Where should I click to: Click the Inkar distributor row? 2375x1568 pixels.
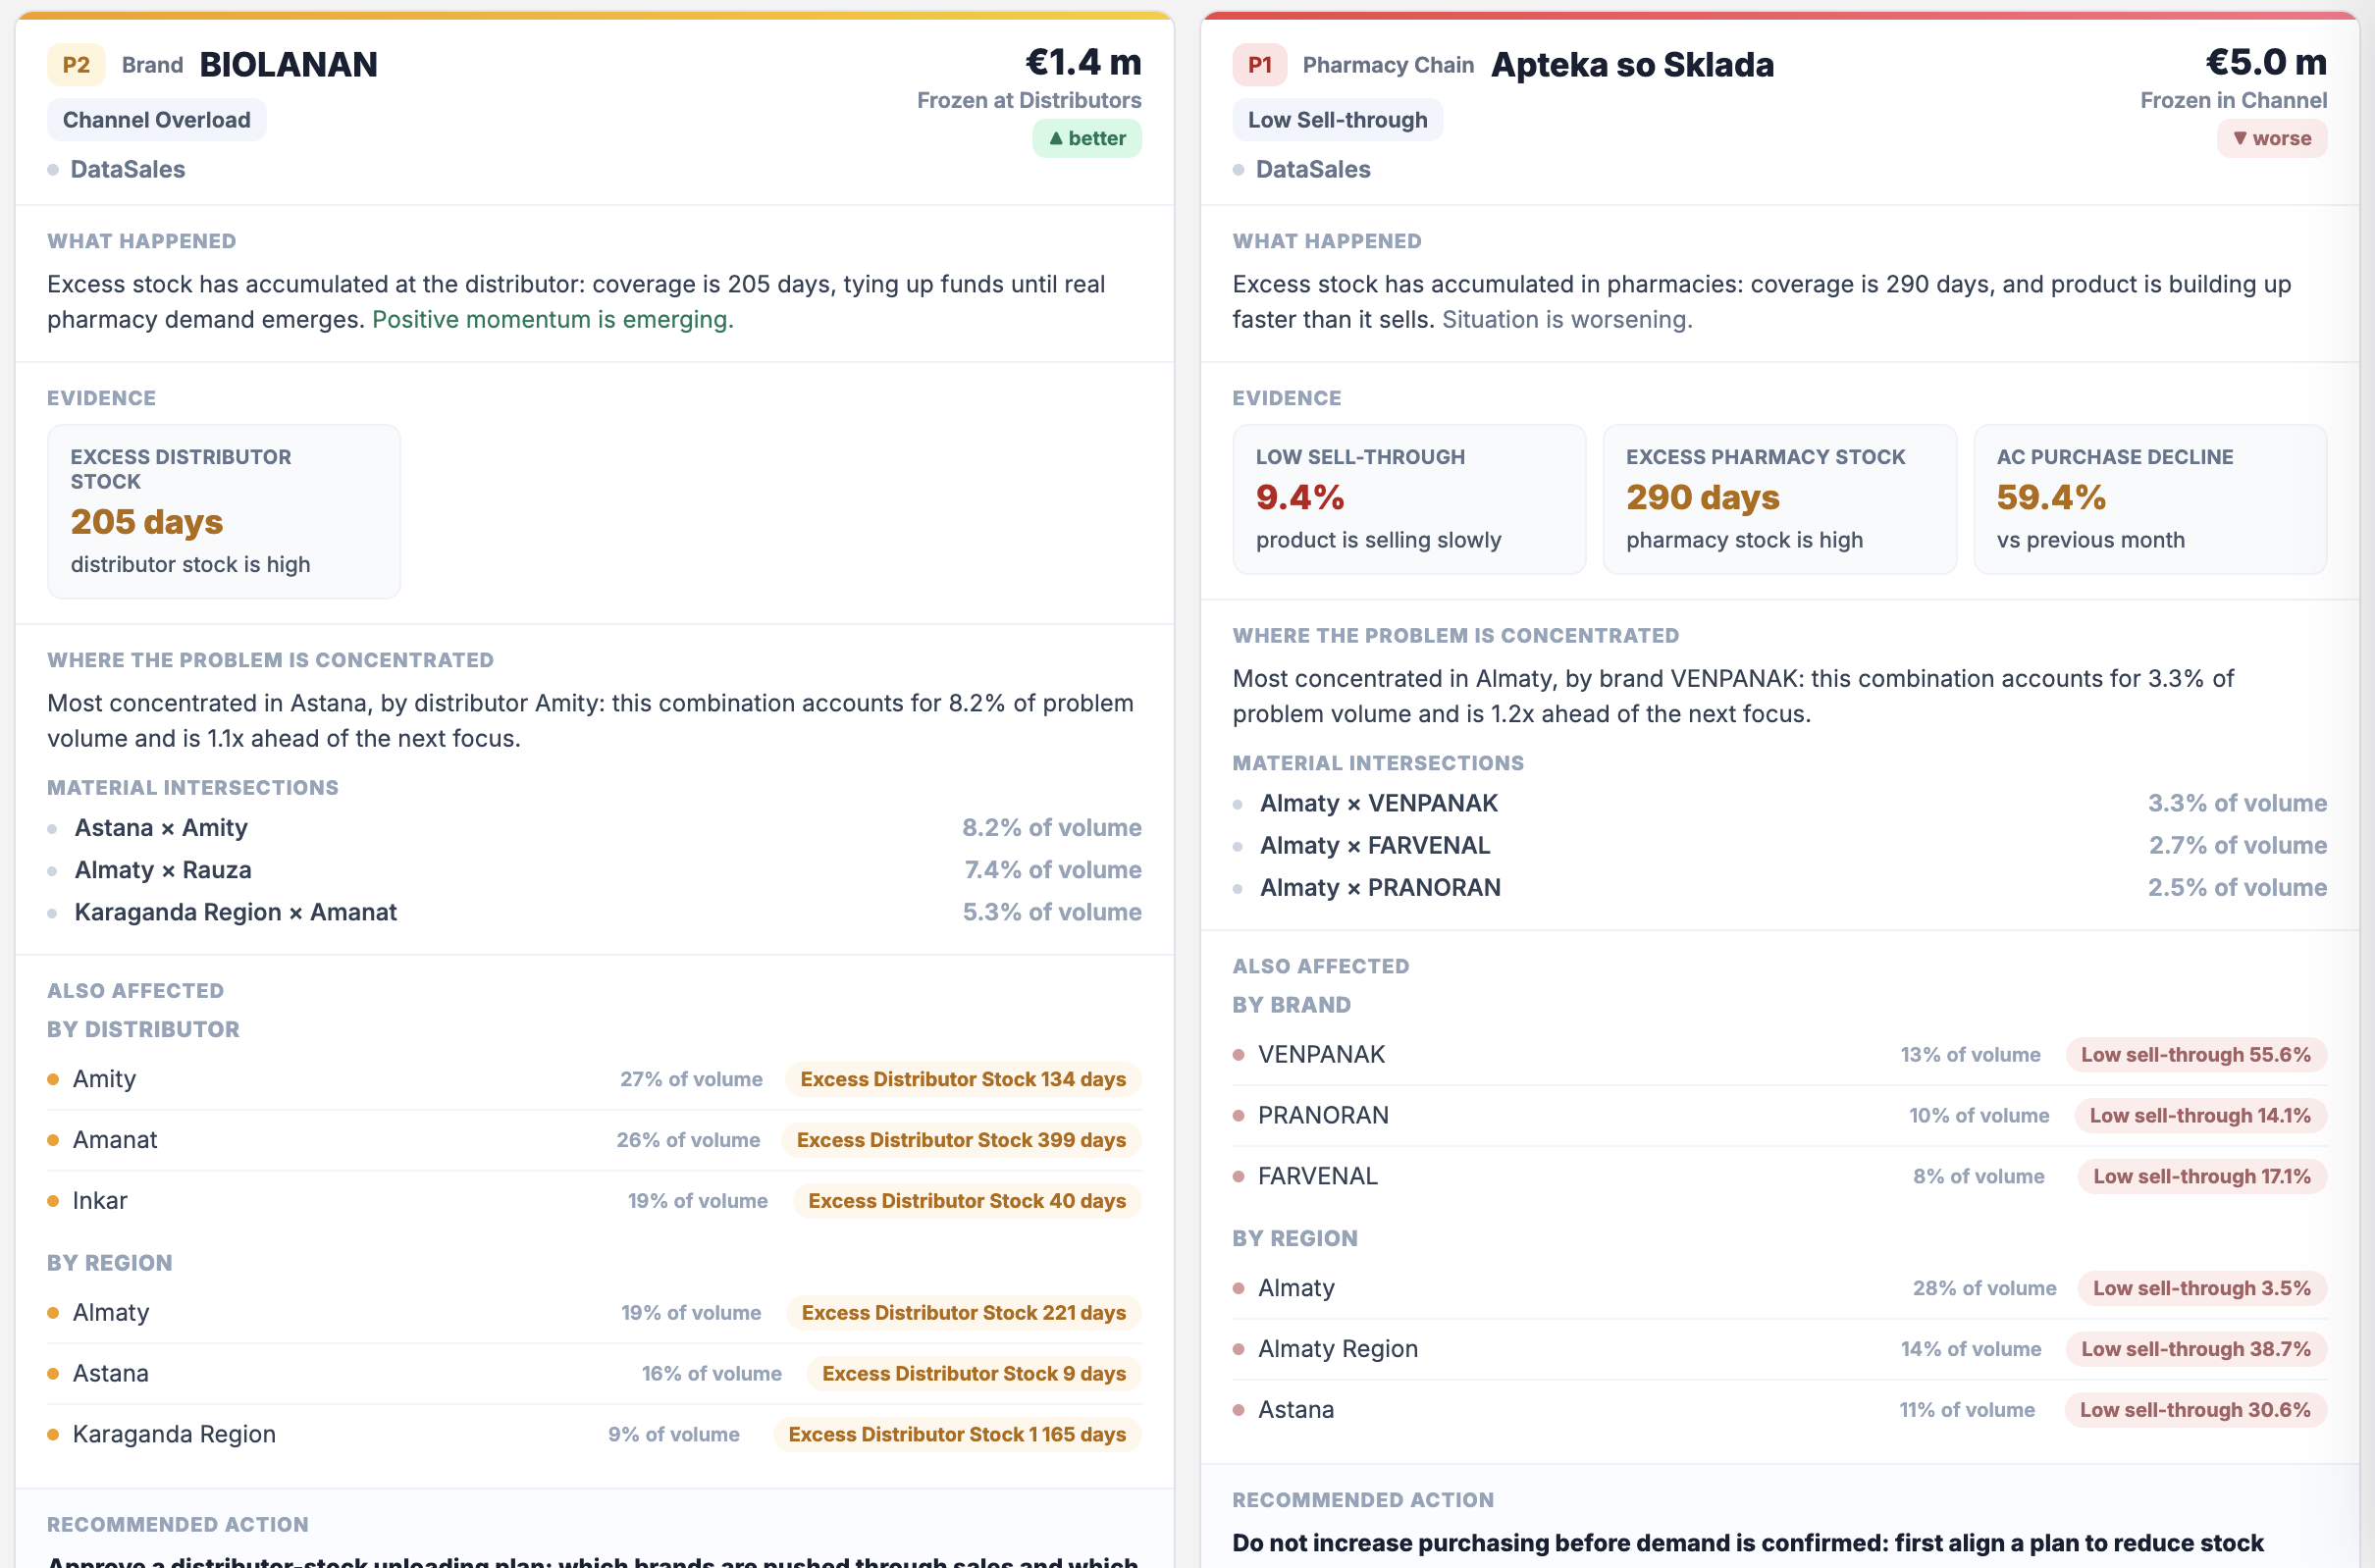click(x=594, y=1201)
